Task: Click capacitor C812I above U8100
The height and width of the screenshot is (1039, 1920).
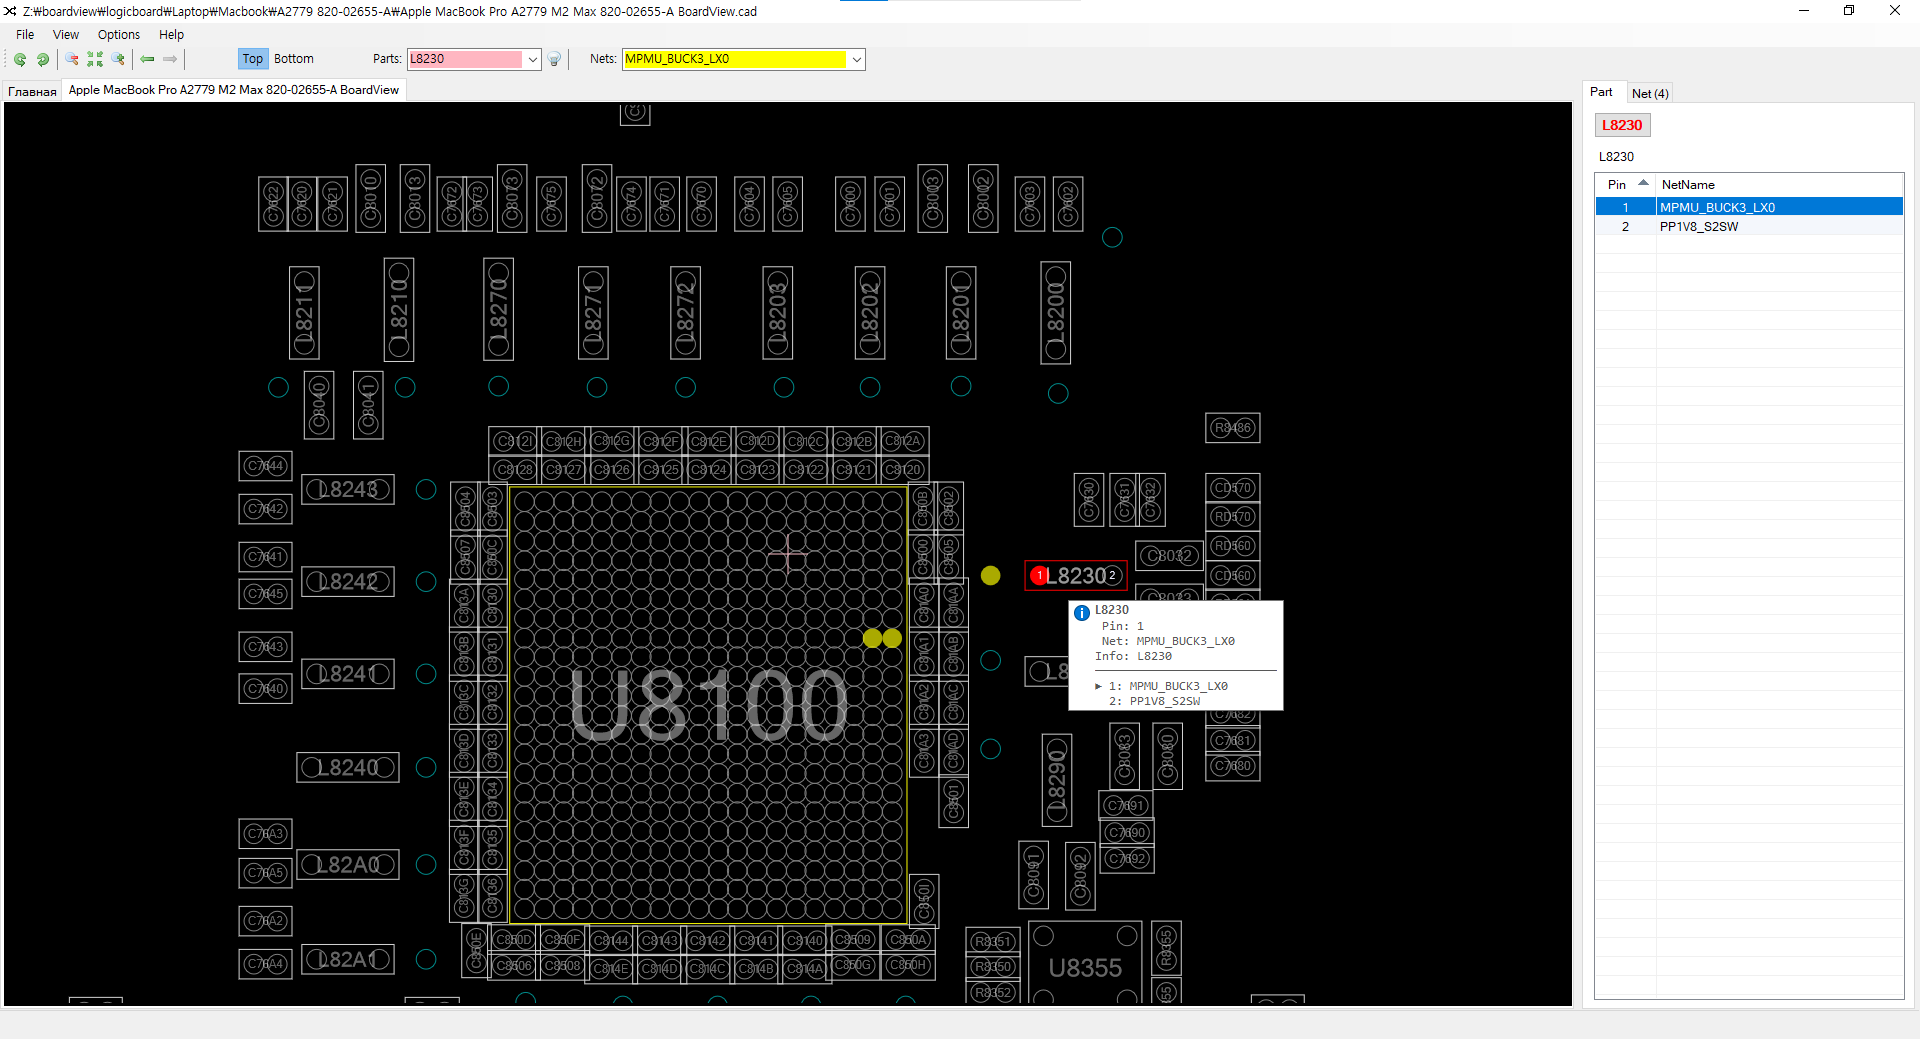Action: [x=513, y=441]
